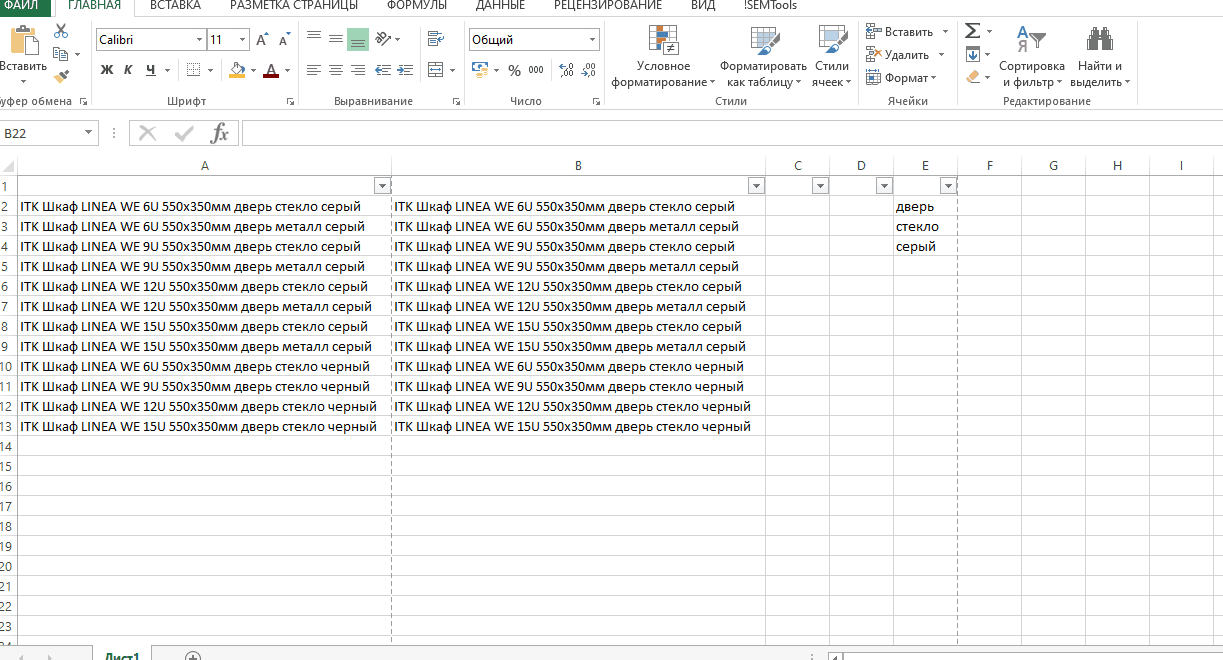Copy the selection with the Copy icon

coord(61,54)
